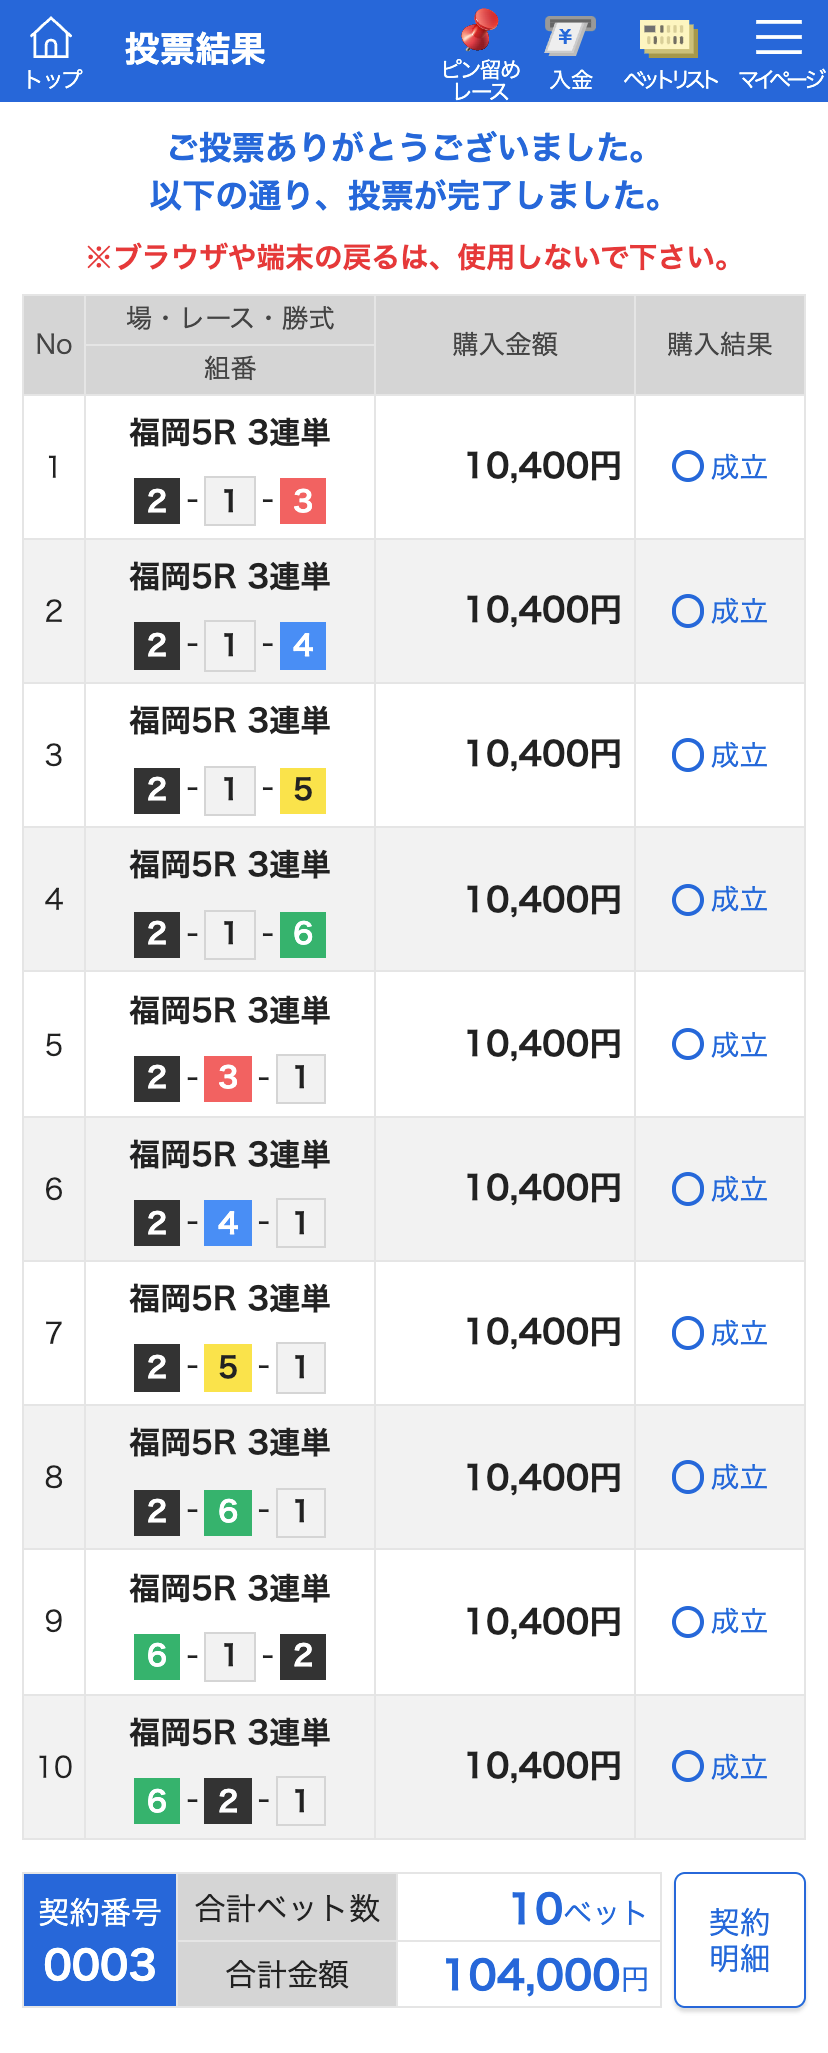Select the 成立 circle icon in row 5
The image size is (828, 2053).
(x=688, y=1045)
